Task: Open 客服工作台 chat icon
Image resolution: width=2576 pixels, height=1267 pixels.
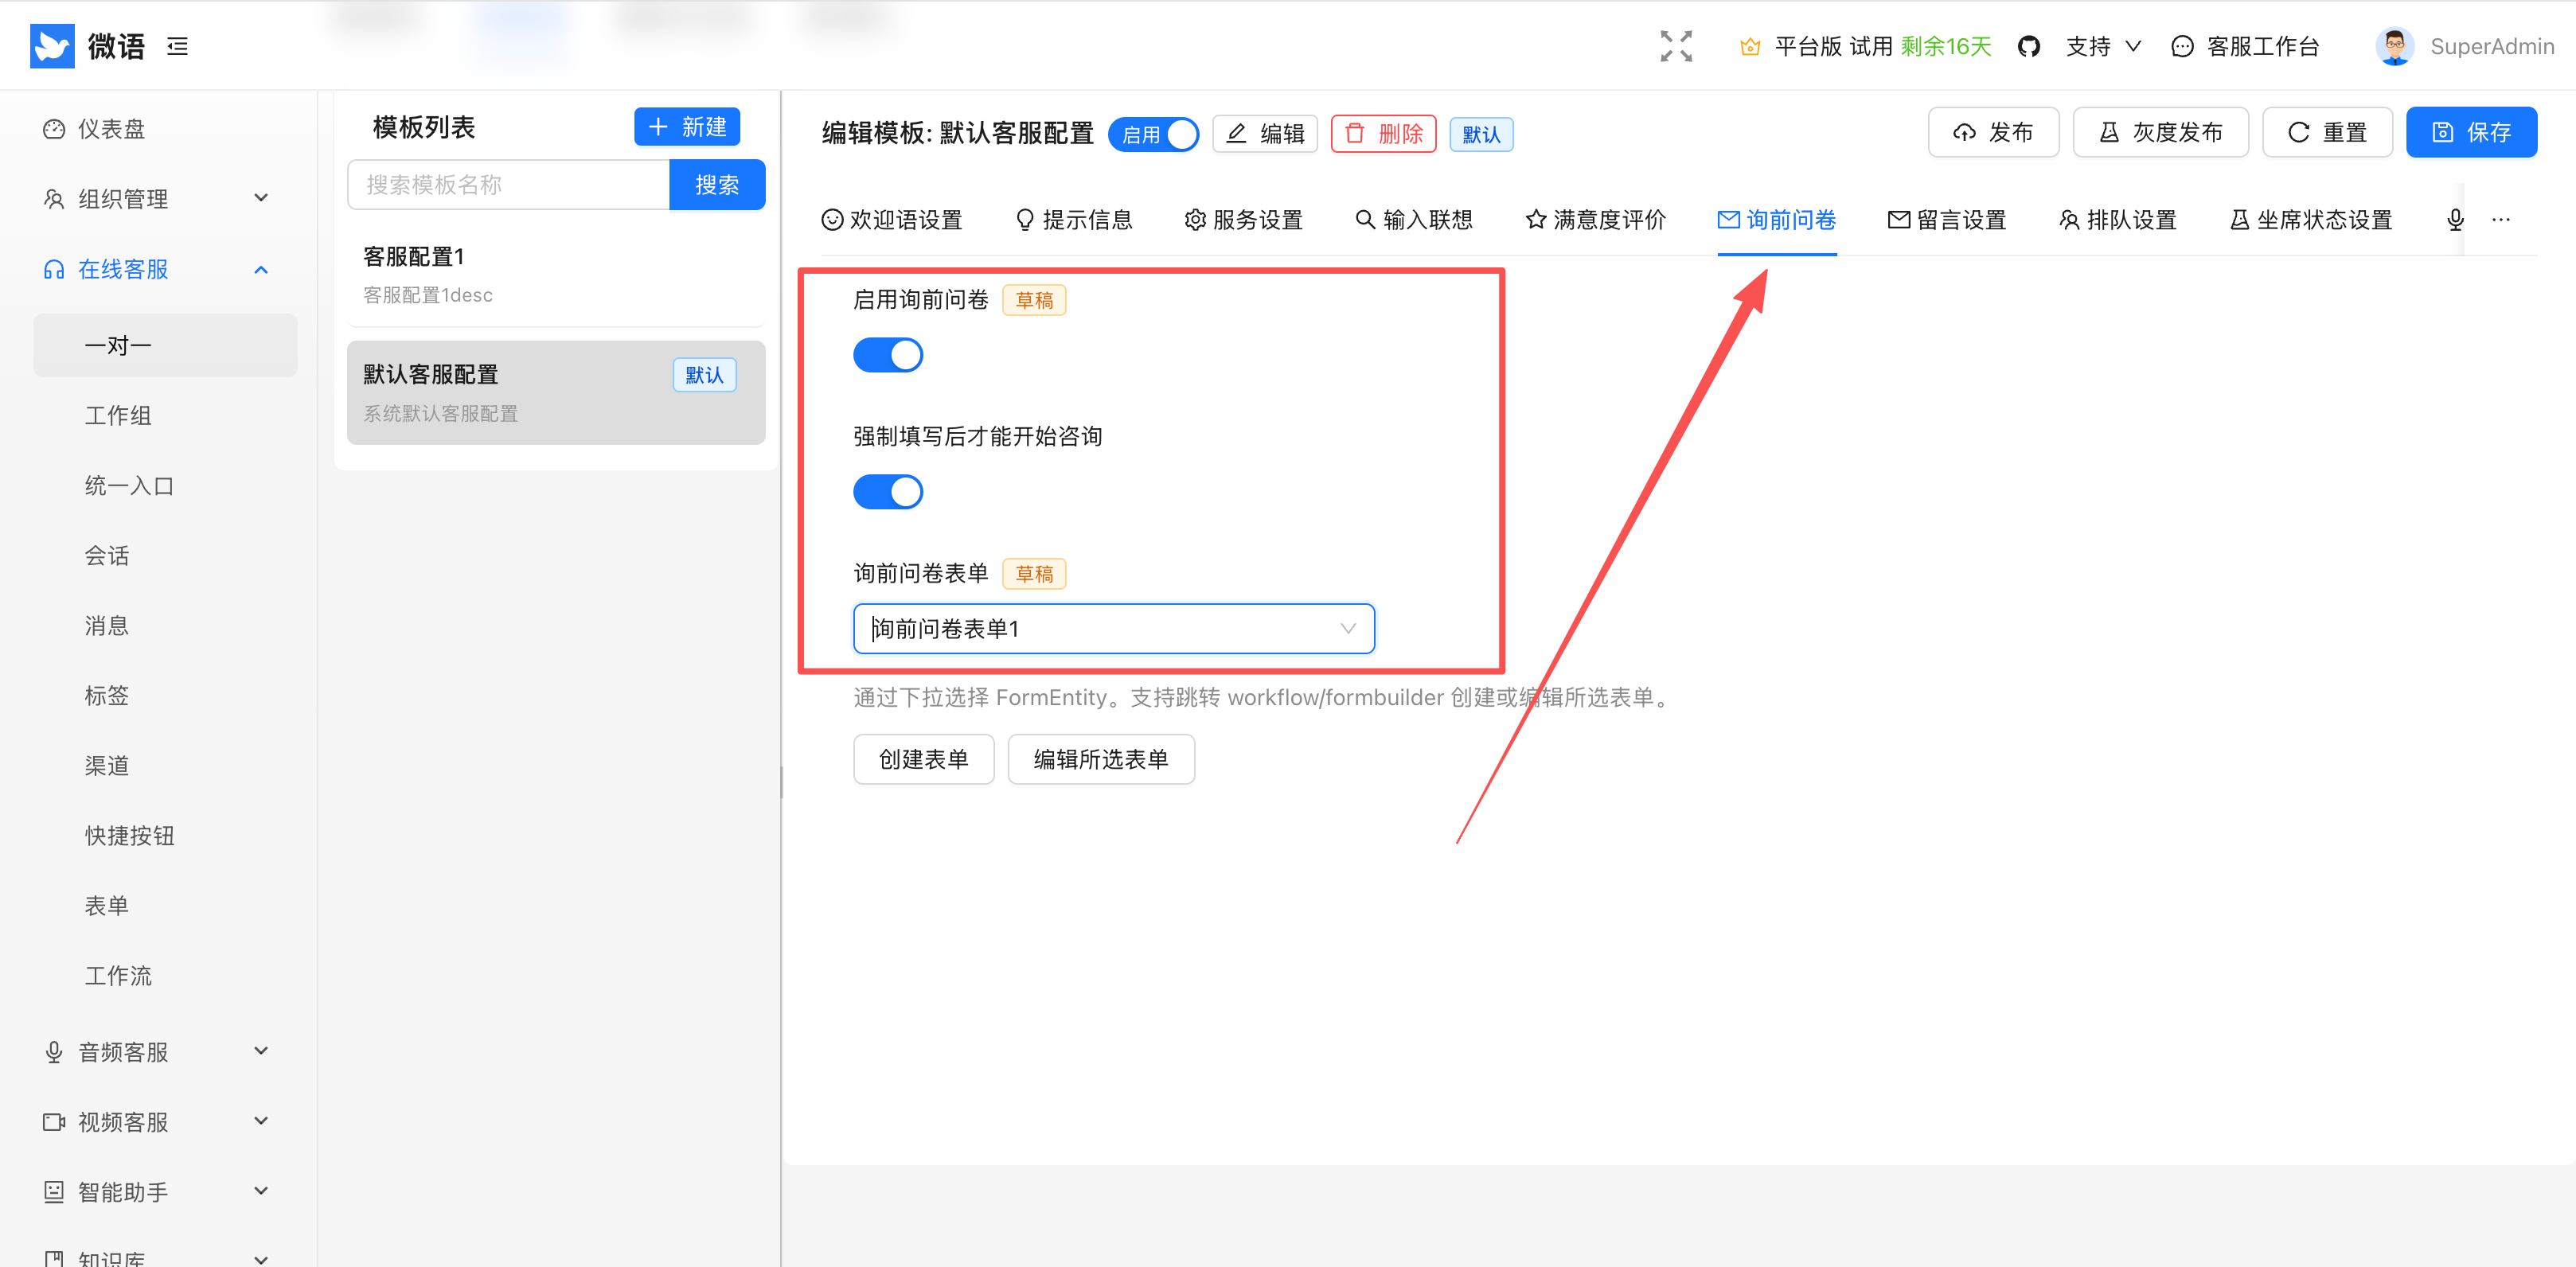Action: click(2183, 46)
